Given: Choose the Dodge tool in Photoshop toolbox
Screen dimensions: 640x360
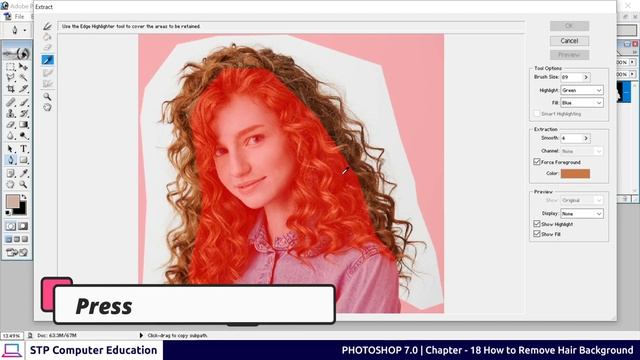Looking at the screenshot, I should (23, 136).
